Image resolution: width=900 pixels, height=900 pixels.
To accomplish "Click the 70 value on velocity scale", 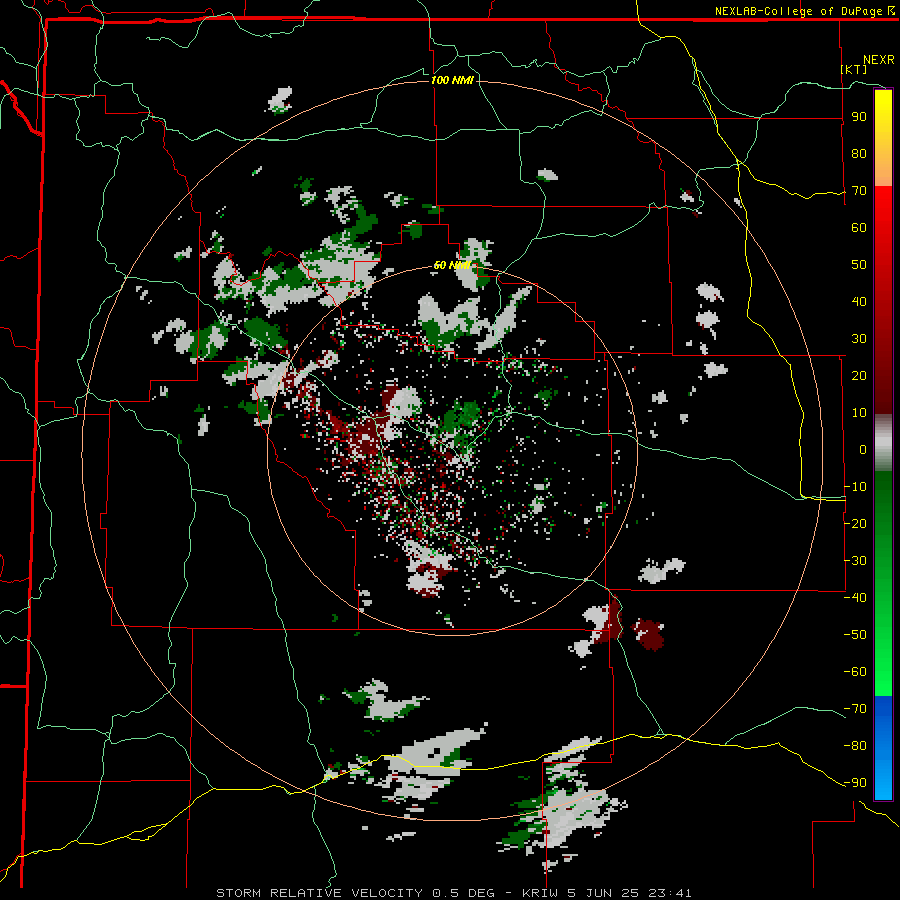I will tap(859, 191).
